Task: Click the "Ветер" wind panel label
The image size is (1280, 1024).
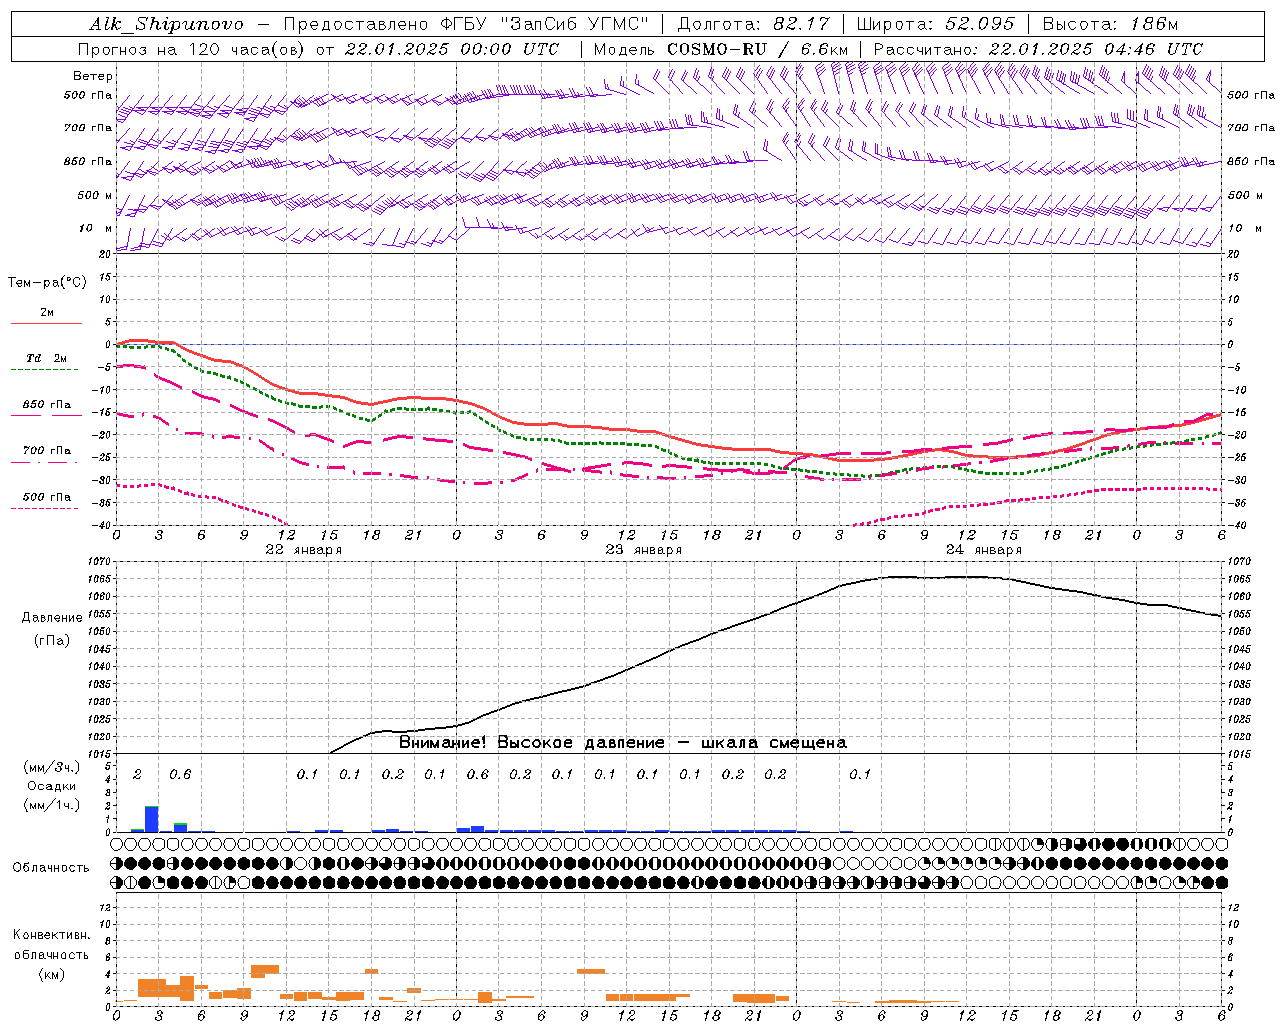Action: 93,76
